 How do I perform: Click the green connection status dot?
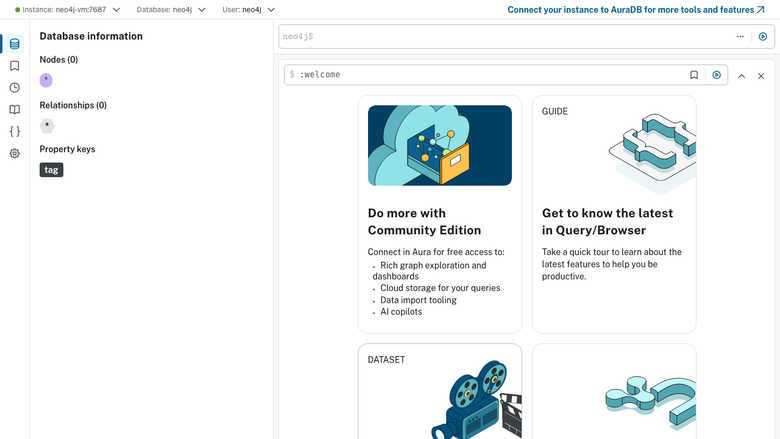[17, 9]
